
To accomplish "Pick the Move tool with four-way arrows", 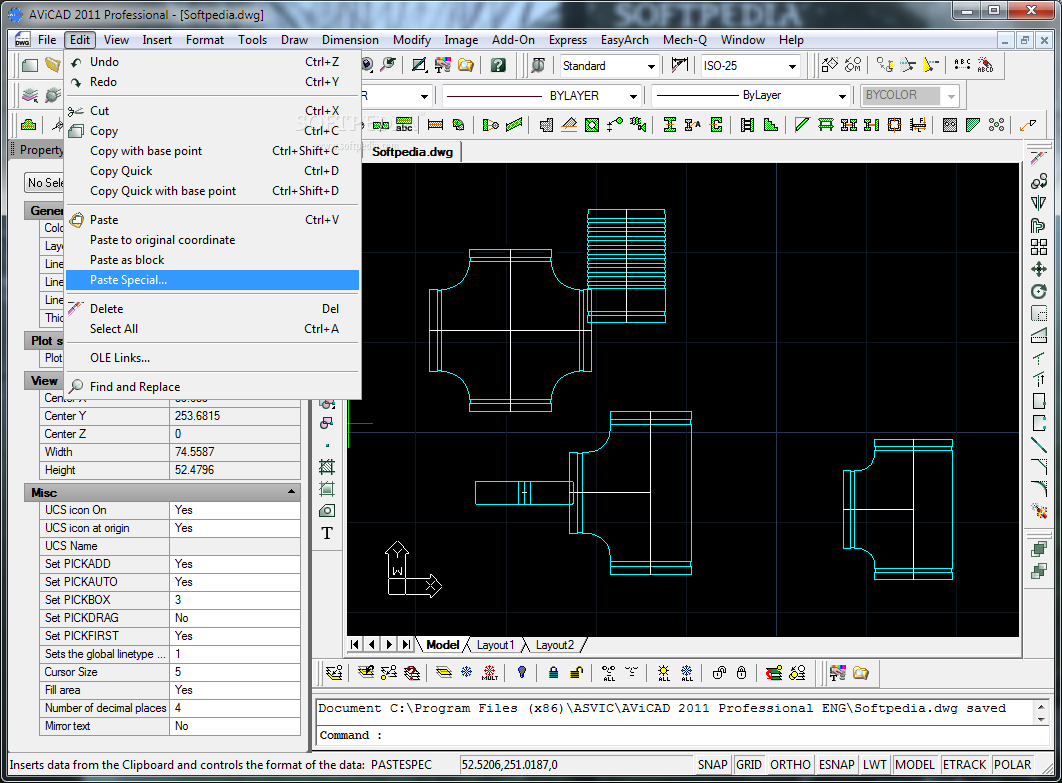I will coord(1038,270).
